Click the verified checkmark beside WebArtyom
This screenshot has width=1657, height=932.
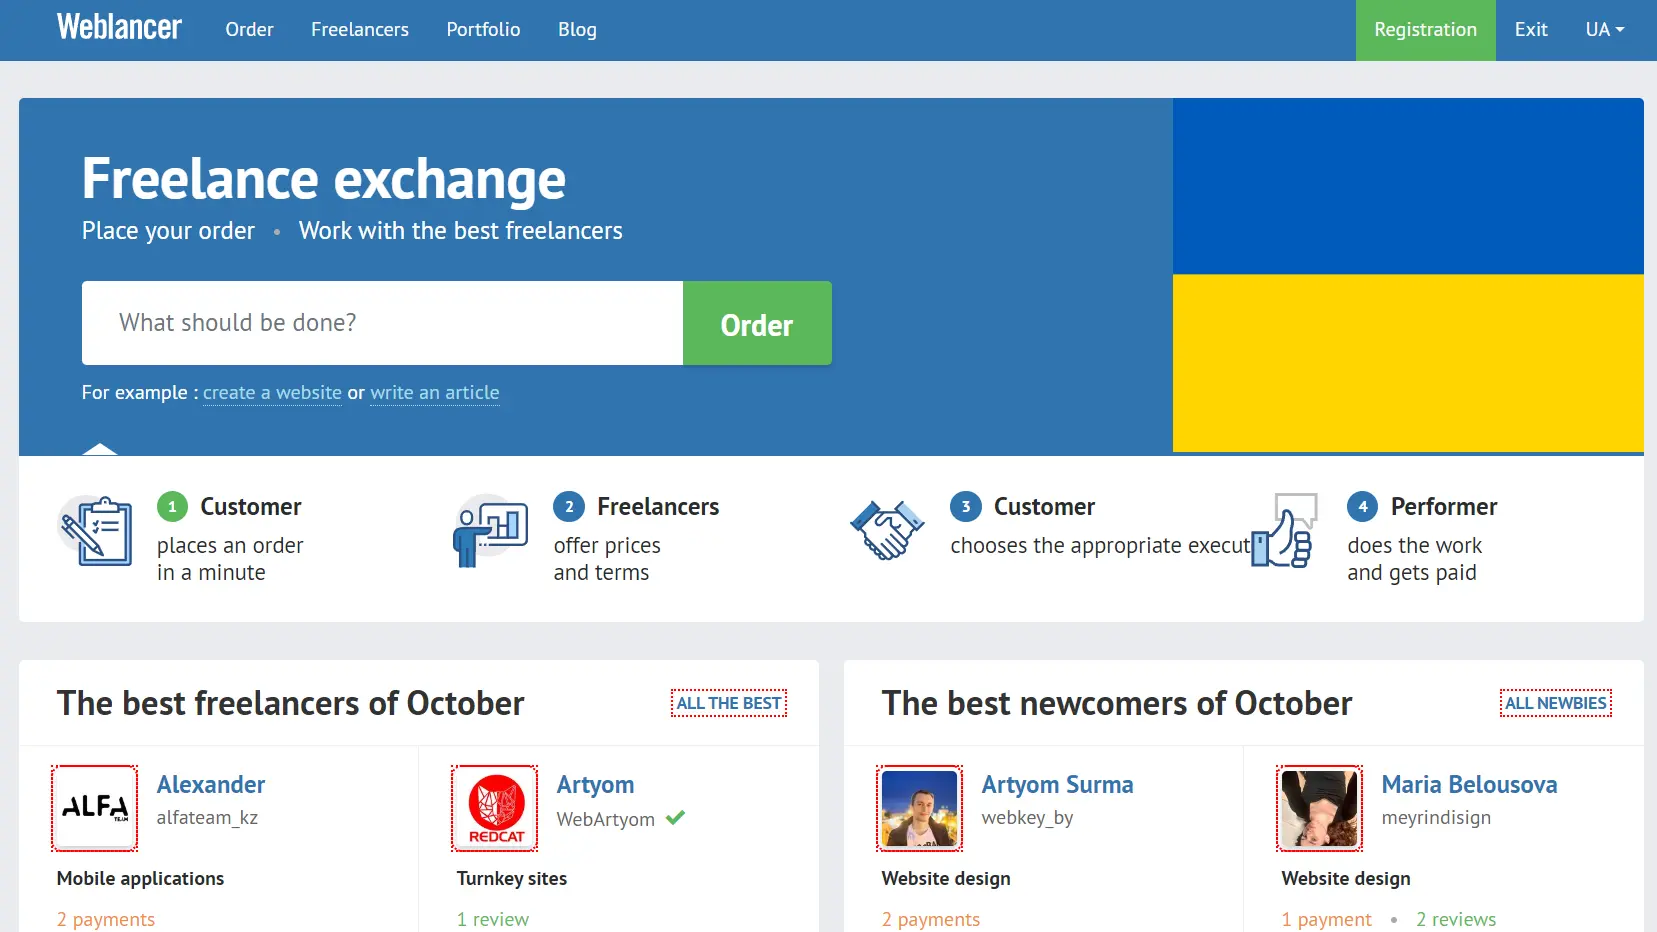676,818
